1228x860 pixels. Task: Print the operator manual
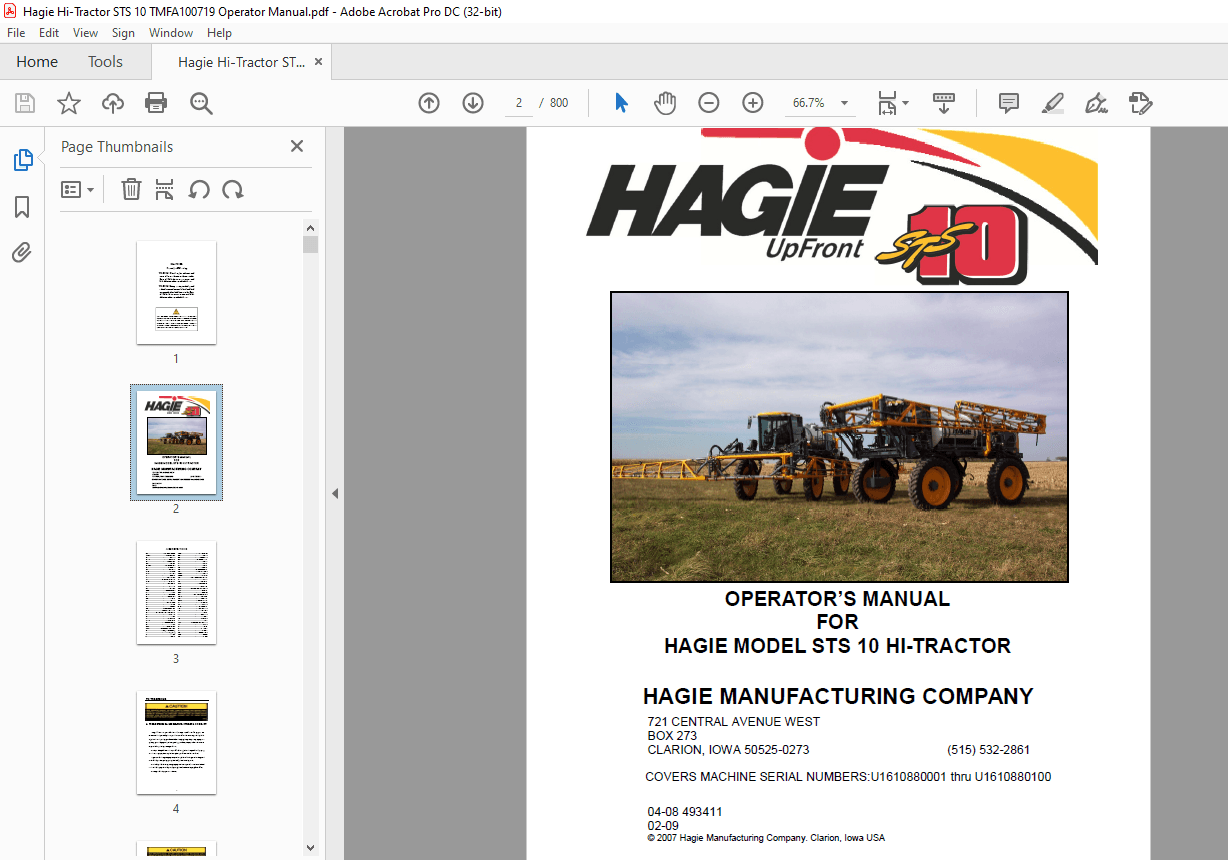point(156,103)
